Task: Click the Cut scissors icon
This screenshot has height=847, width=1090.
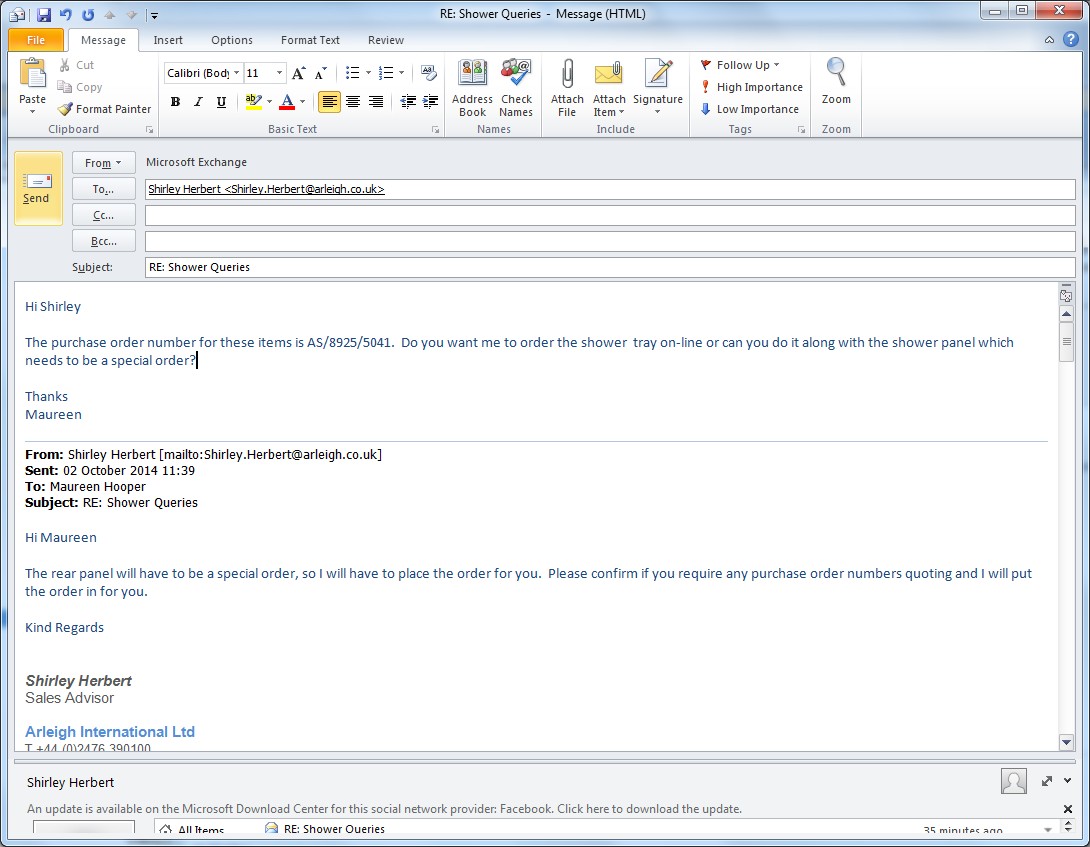Action: 65,65
